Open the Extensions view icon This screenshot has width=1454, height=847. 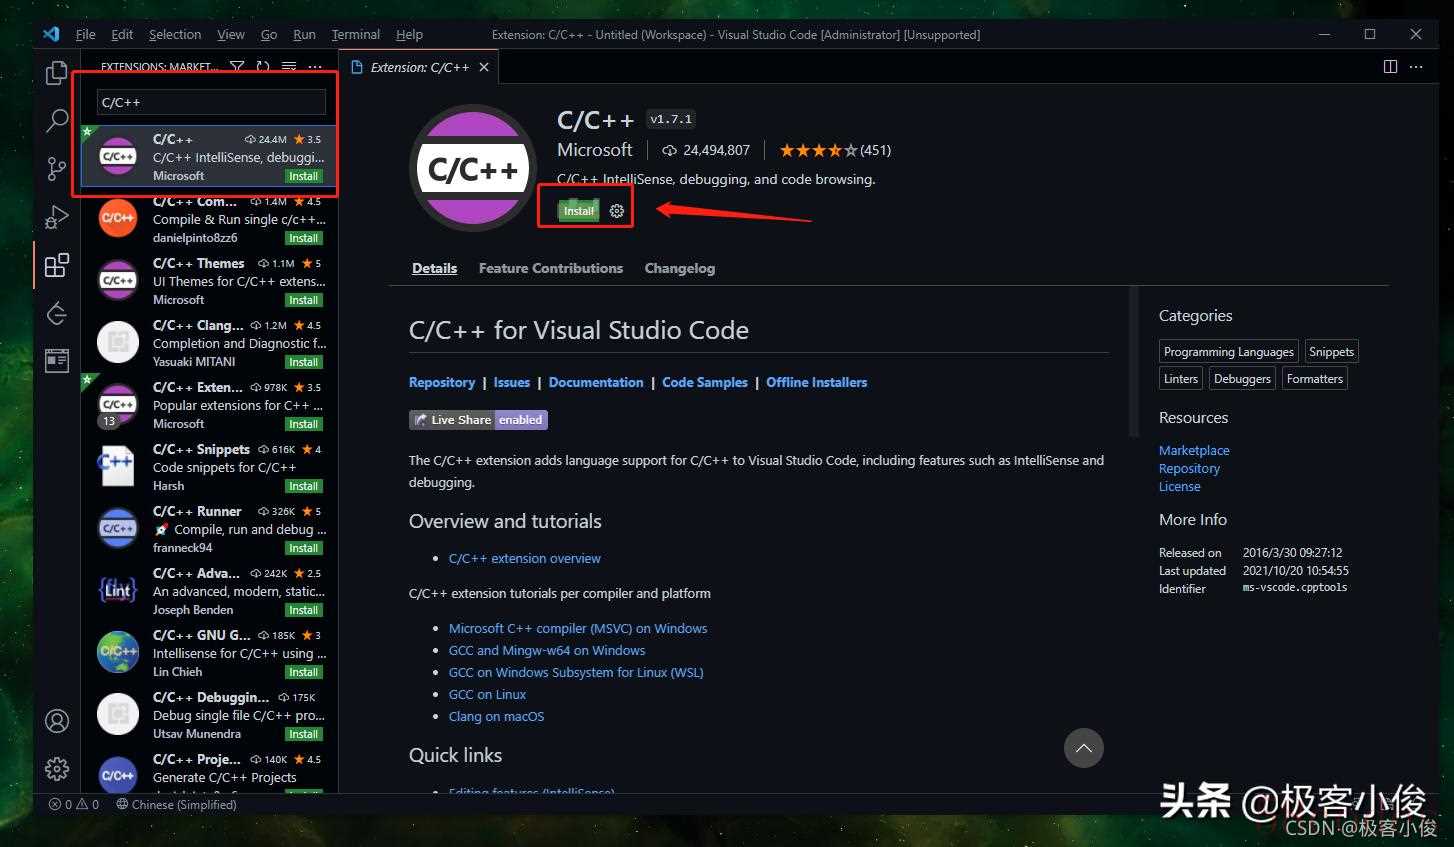(x=57, y=265)
